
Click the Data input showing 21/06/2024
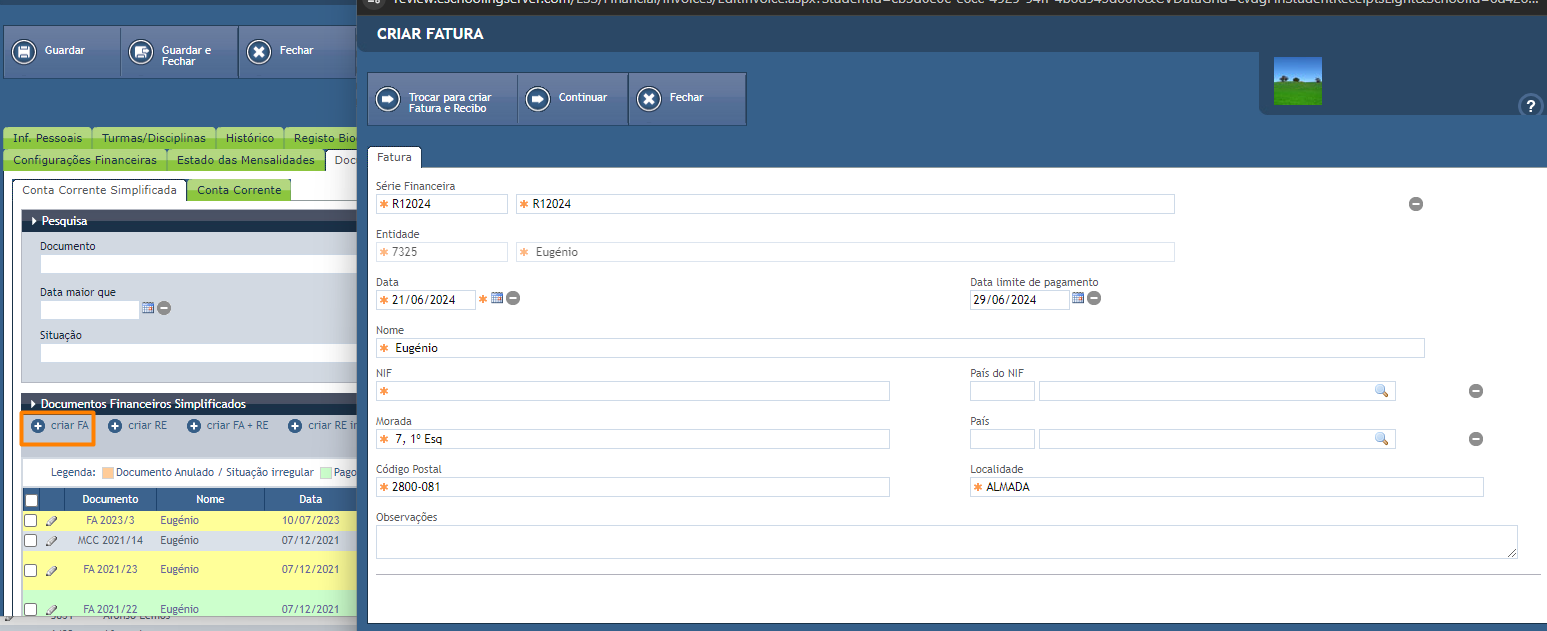(426, 300)
